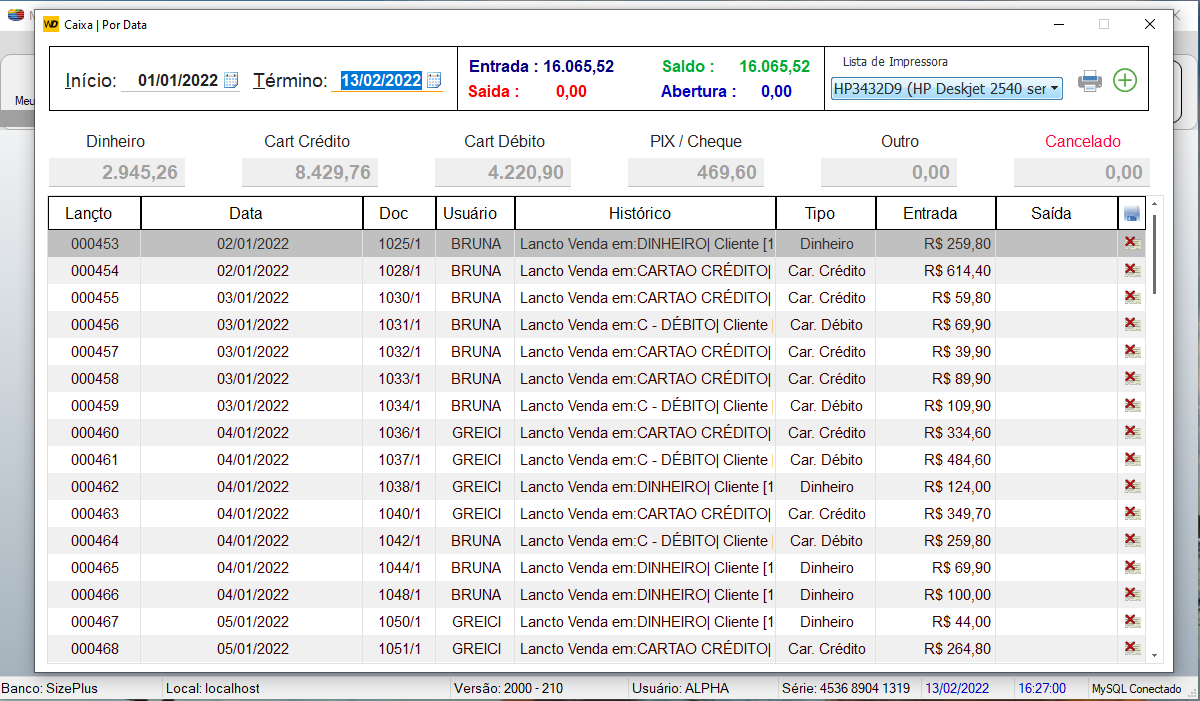Print the cash report with printer icon

(1090, 81)
